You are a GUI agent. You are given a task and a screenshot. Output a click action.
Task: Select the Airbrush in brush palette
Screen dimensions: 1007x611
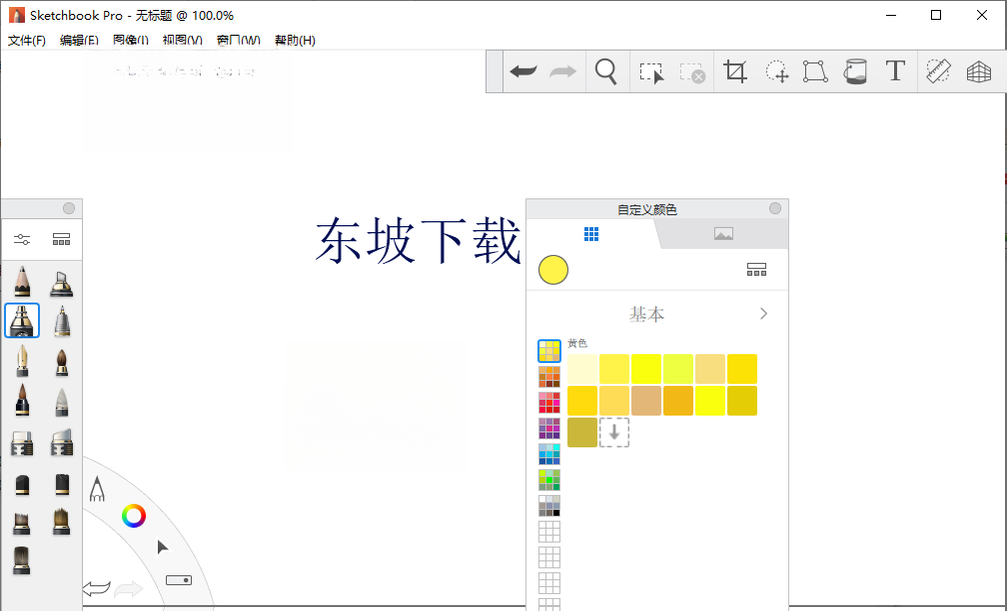(x=62, y=283)
